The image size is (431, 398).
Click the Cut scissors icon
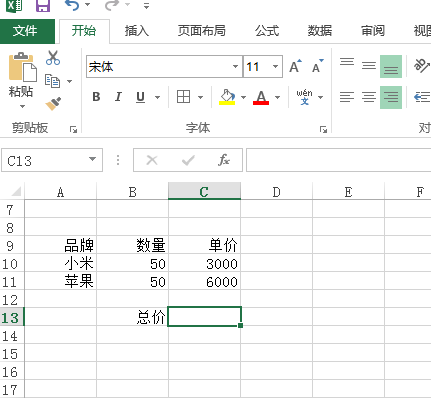pyautogui.click(x=53, y=57)
